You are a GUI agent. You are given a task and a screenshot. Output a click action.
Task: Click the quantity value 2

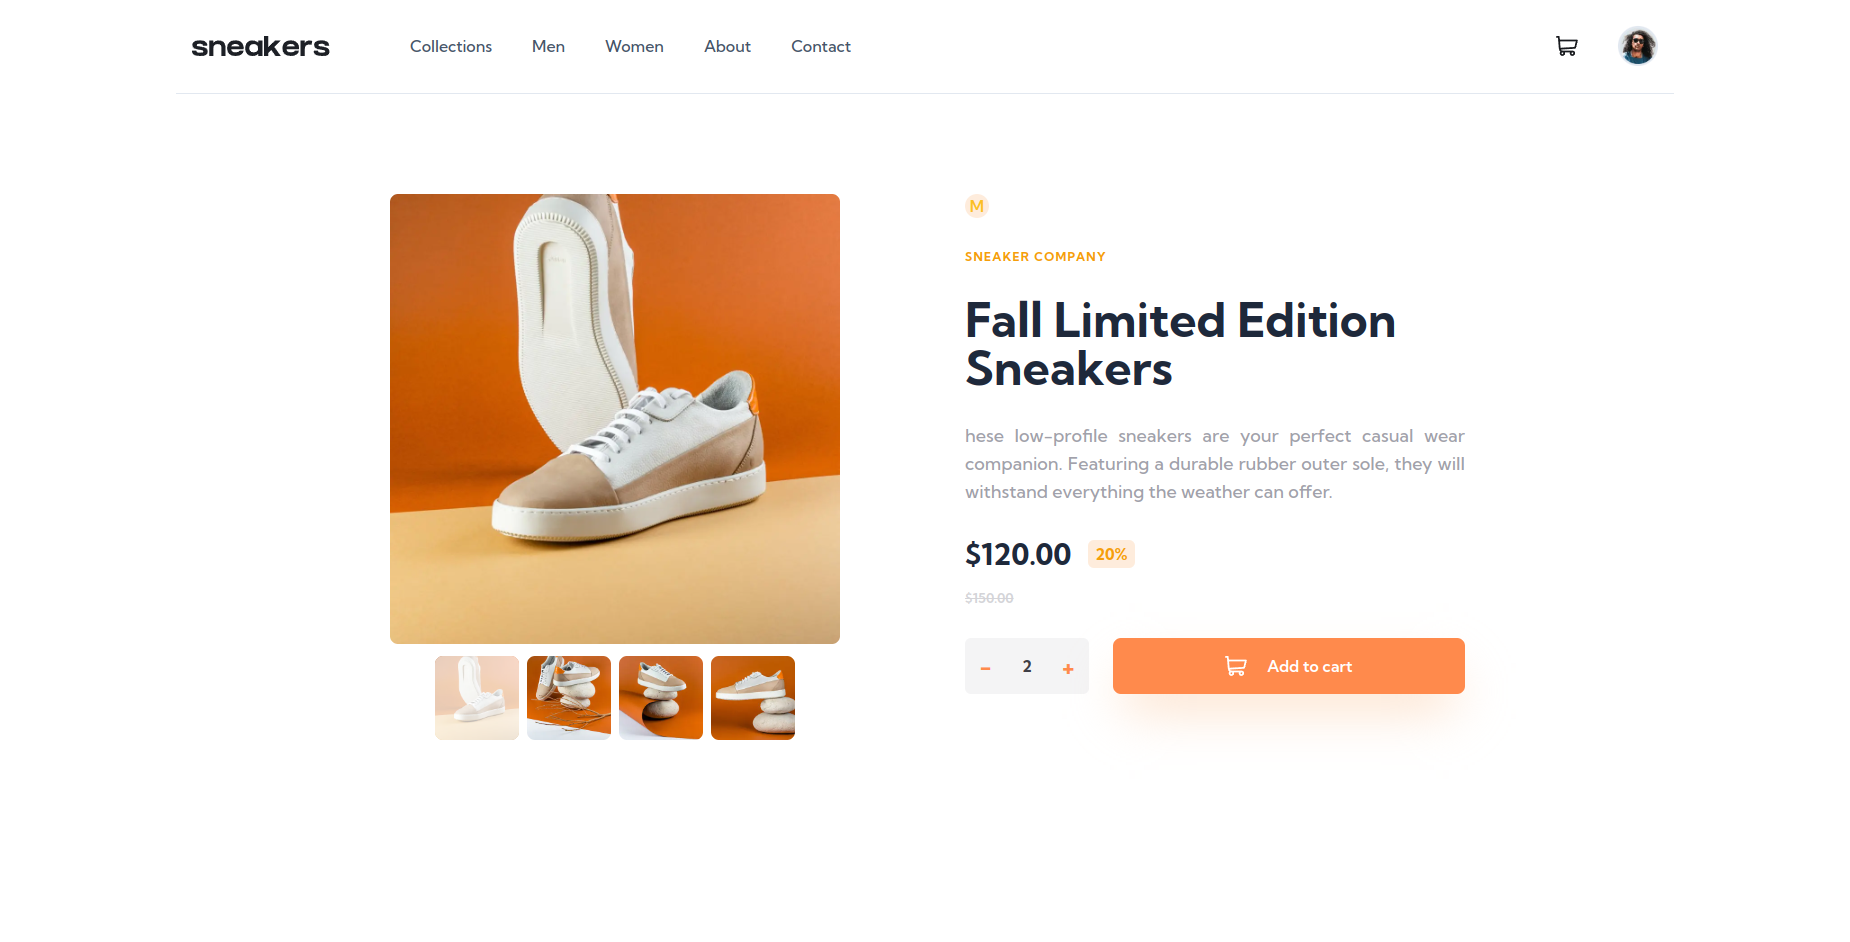(x=1027, y=666)
